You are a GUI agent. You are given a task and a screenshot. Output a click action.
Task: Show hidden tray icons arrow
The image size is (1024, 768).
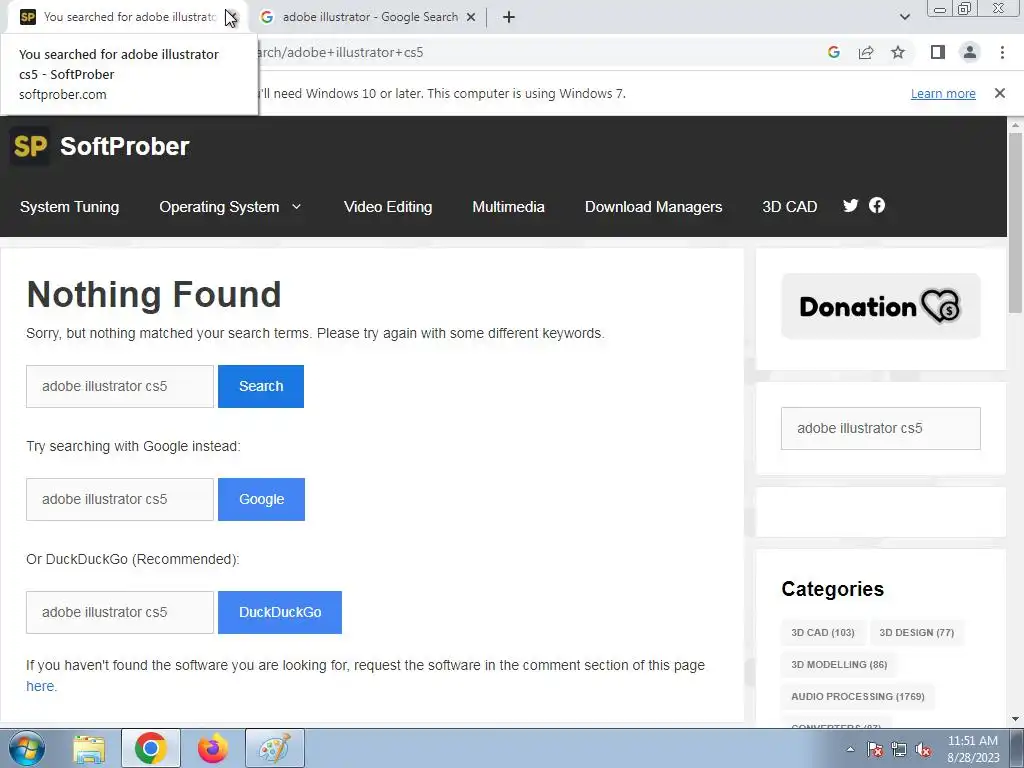(x=850, y=749)
